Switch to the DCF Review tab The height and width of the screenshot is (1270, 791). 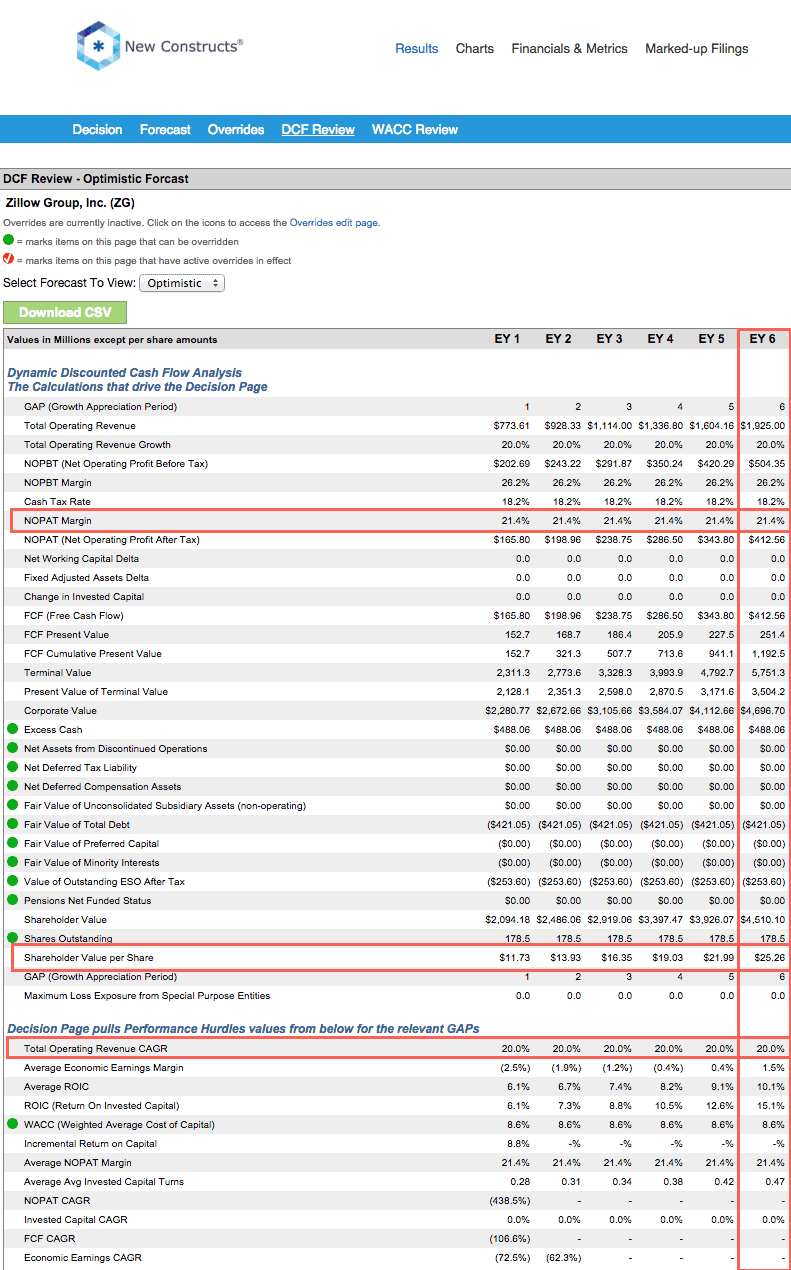[318, 129]
